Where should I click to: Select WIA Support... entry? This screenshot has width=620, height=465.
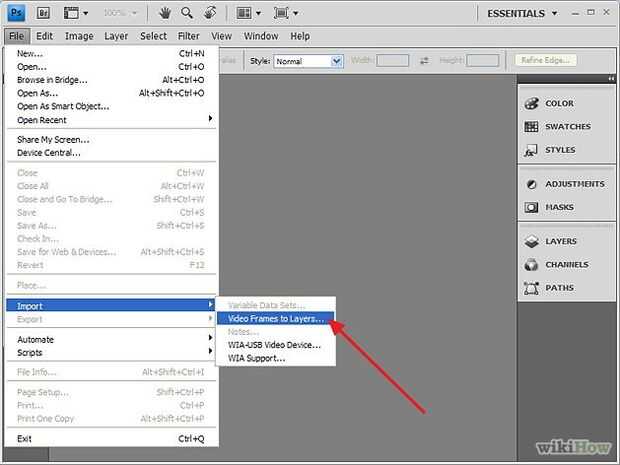276,358
